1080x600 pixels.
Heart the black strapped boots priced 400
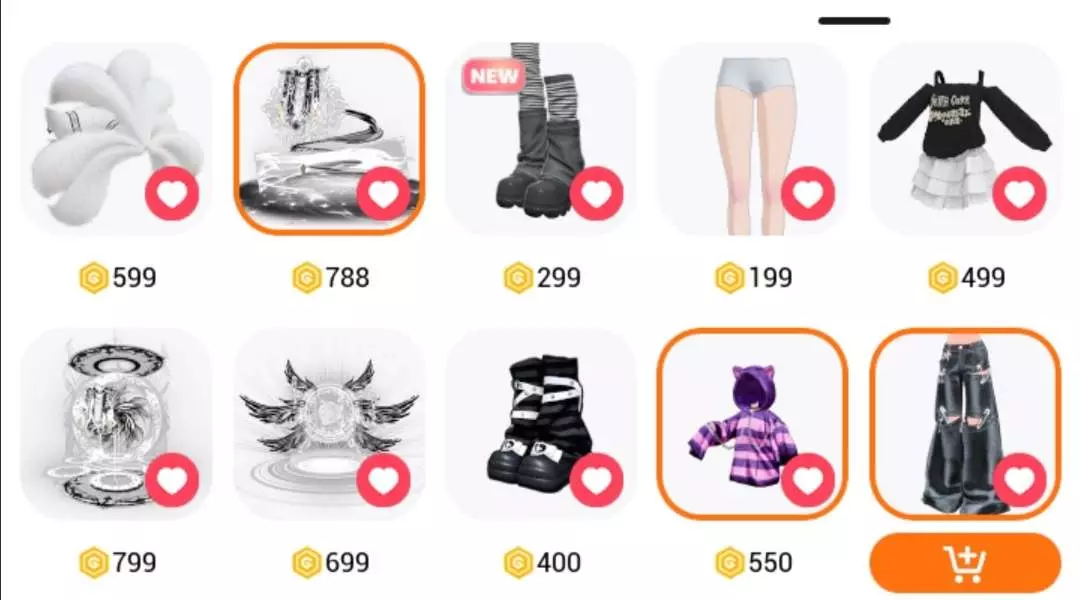(x=596, y=480)
